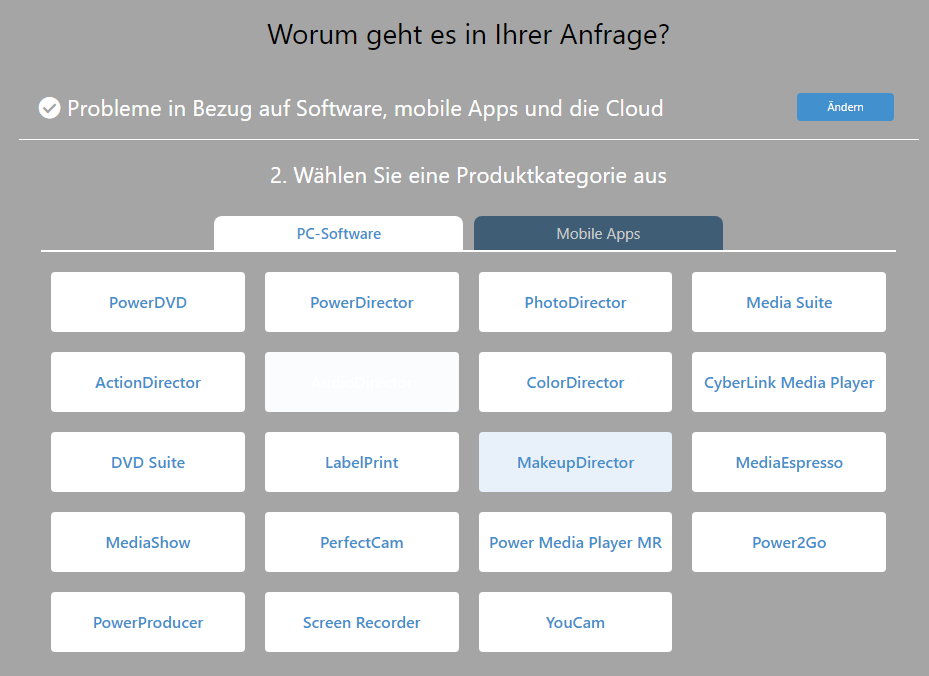Pick the PhotoDirector product tile
Image resolution: width=929 pixels, height=676 pixels.
[575, 302]
